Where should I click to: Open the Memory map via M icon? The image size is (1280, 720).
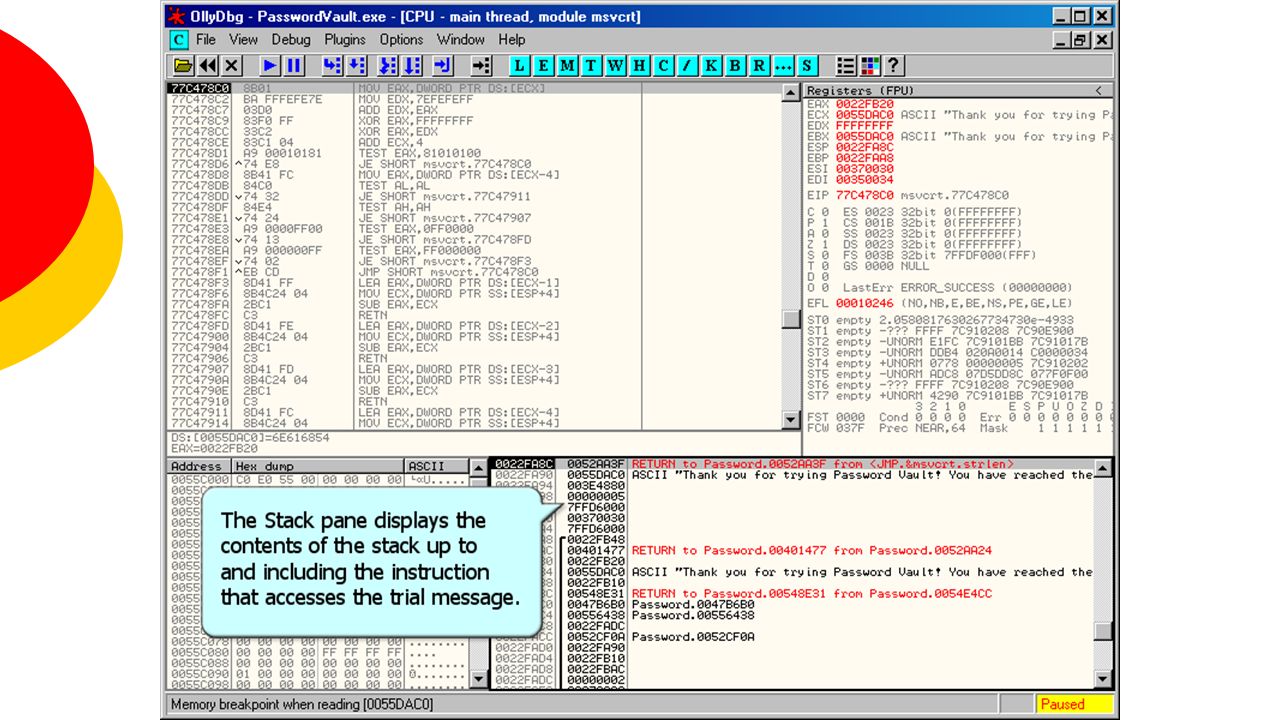(568, 66)
